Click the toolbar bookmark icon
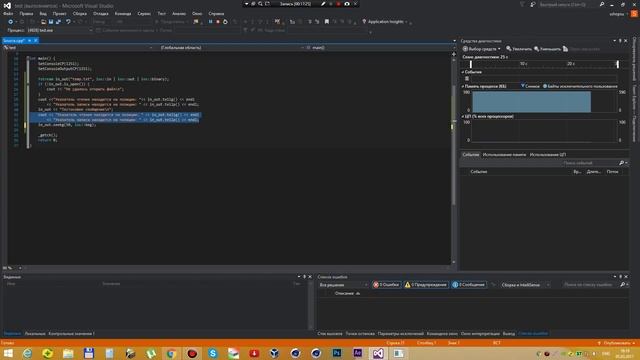 tap(327, 22)
